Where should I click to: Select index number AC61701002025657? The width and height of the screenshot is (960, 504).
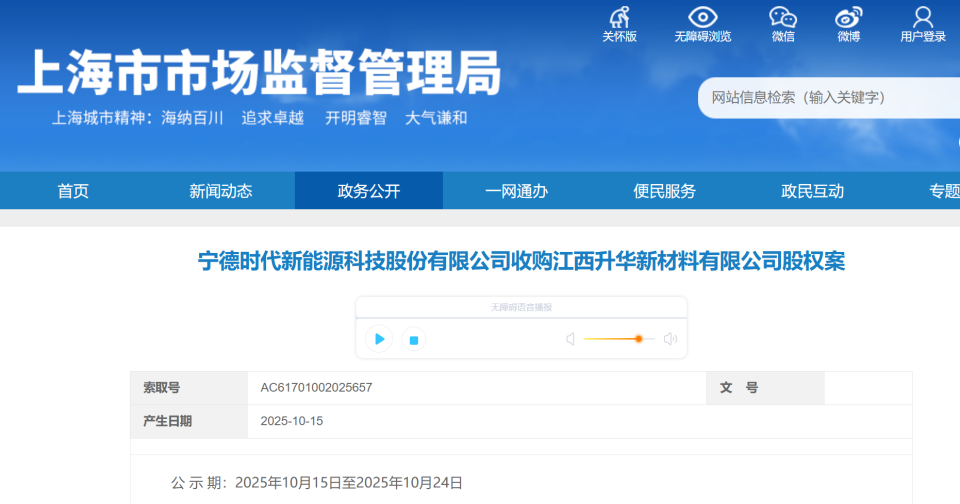click(x=316, y=388)
